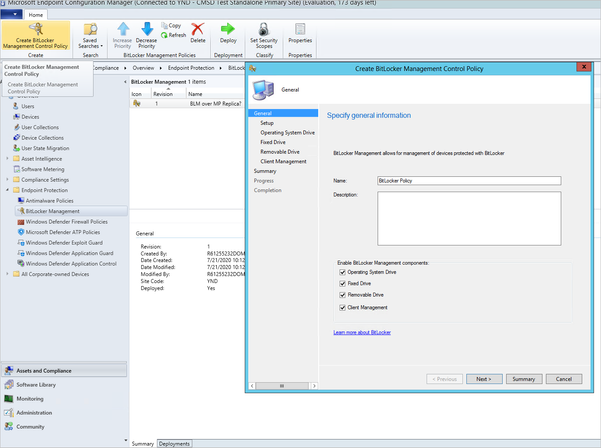The width and height of the screenshot is (601, 448).
Task: Click the wizard step list horizontal scrollbar
Action: (x=283, y=386)
